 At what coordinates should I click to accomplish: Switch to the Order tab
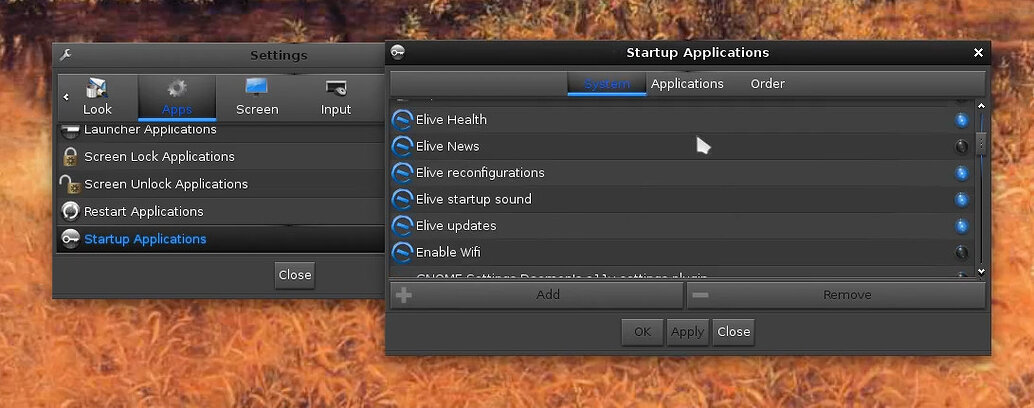(x=768, y=84)
